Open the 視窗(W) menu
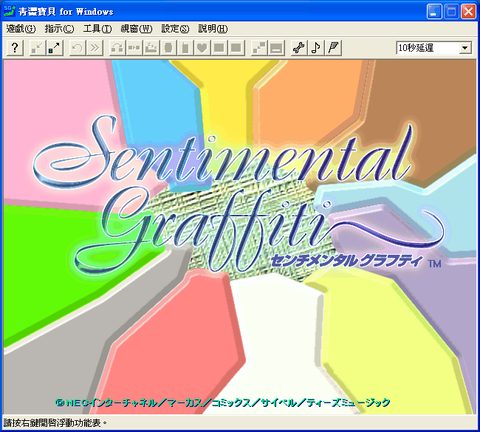This screenshot has width=480, height=432. (136, 29)
